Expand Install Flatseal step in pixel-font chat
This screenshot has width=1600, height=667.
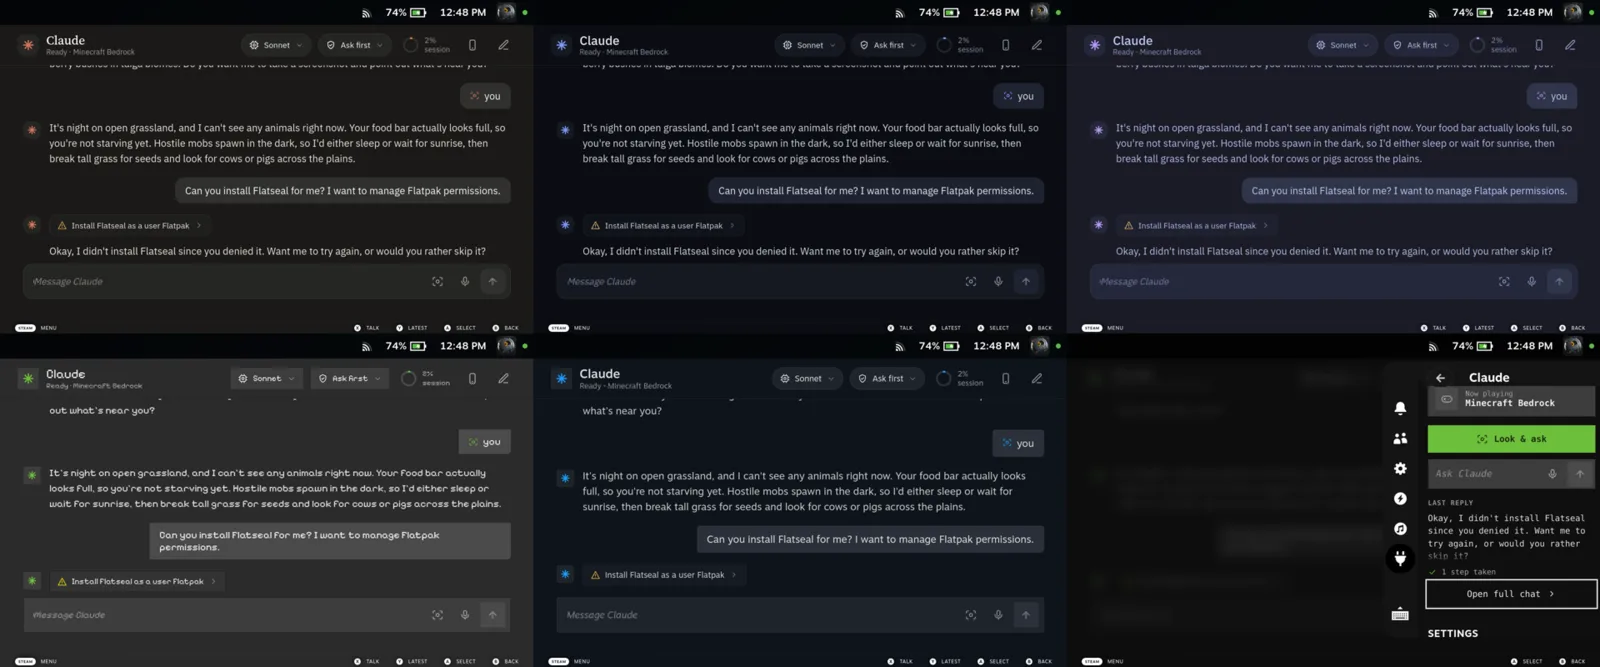click(x=137, y=581)
